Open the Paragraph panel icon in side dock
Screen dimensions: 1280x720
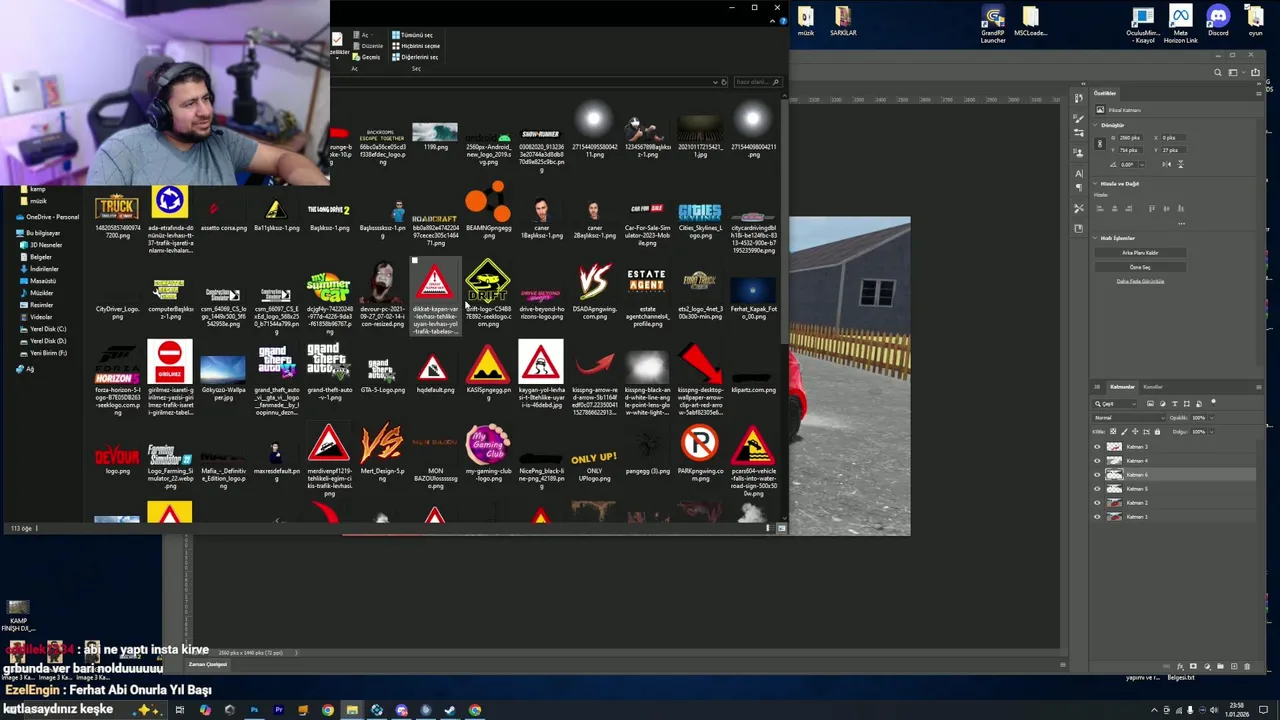pos(1079,188)
